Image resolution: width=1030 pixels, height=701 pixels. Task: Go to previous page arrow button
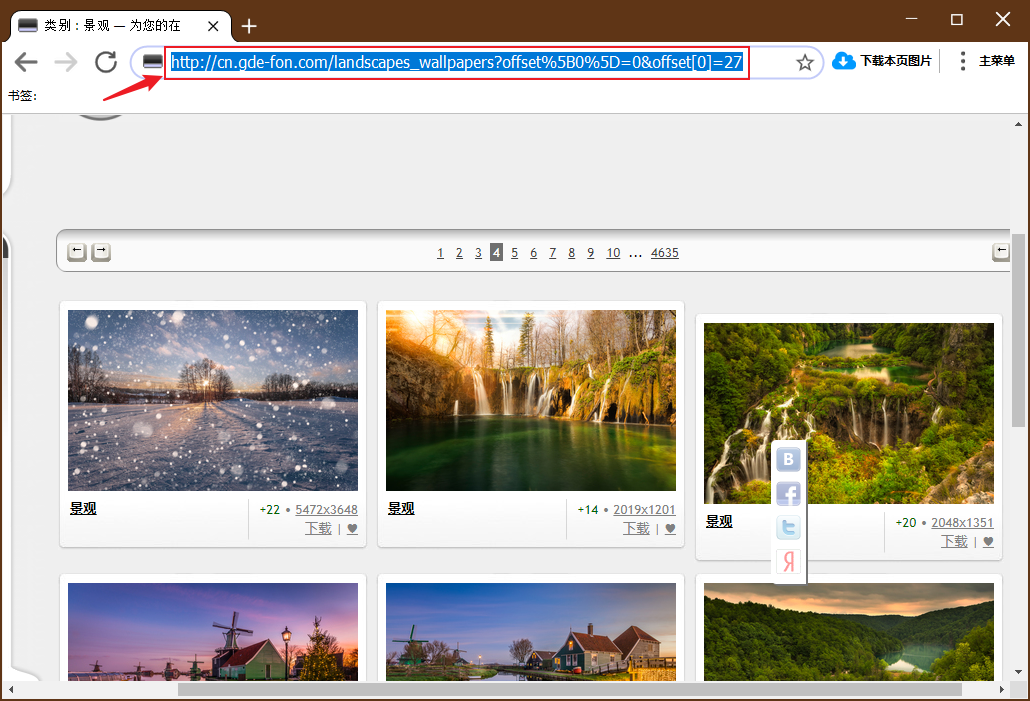(x=77, y=252)
